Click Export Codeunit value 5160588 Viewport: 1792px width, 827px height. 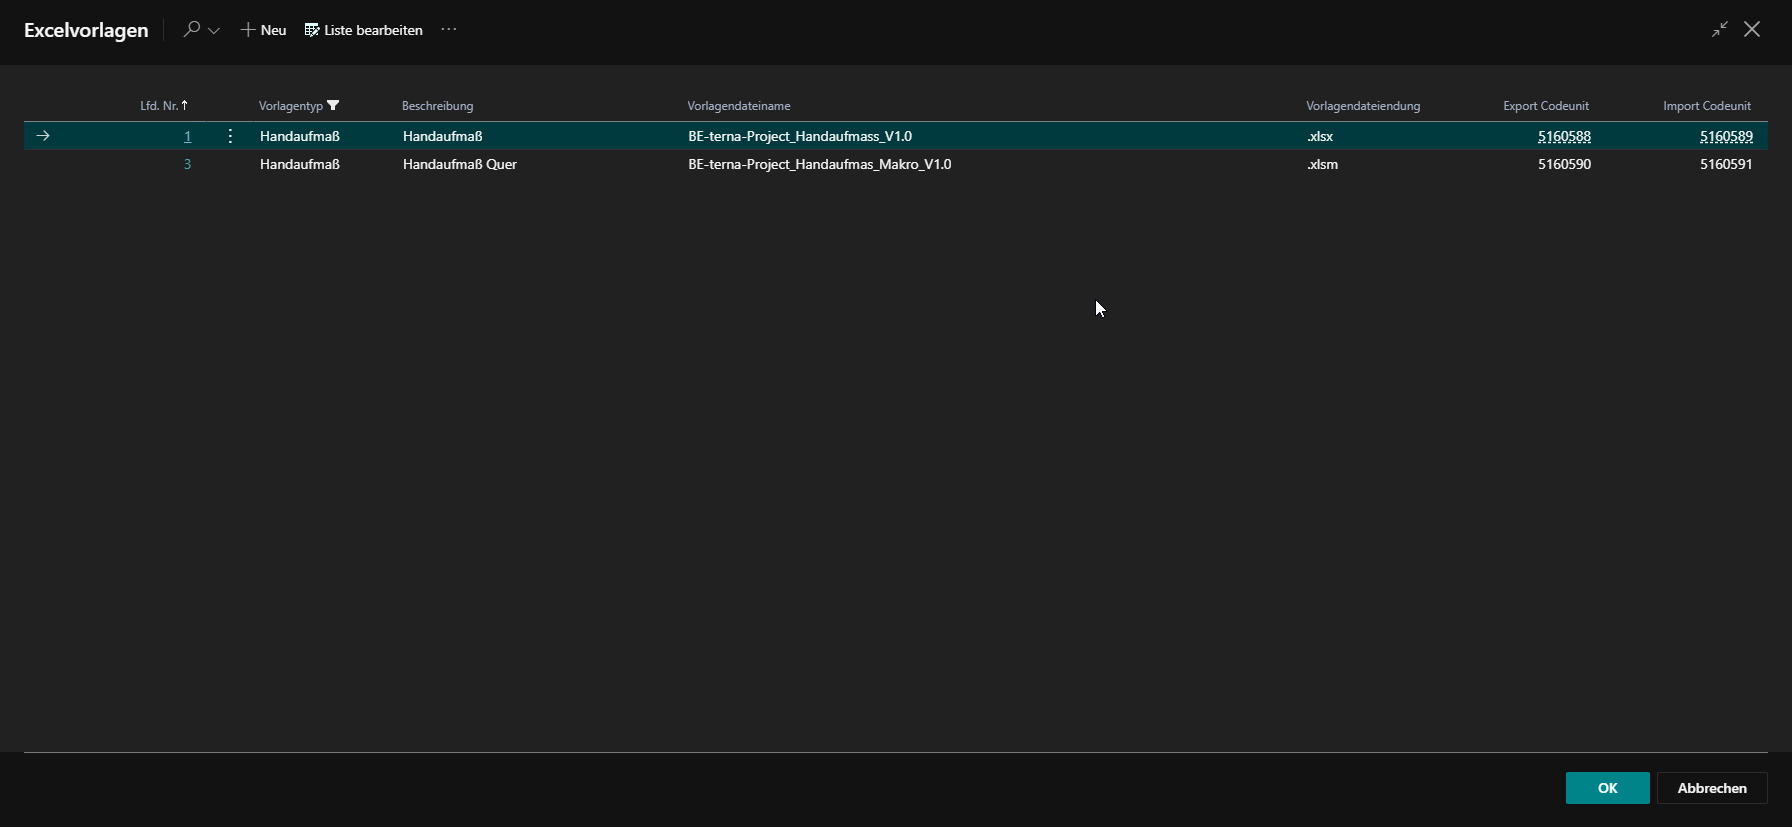coord(1563,136)
